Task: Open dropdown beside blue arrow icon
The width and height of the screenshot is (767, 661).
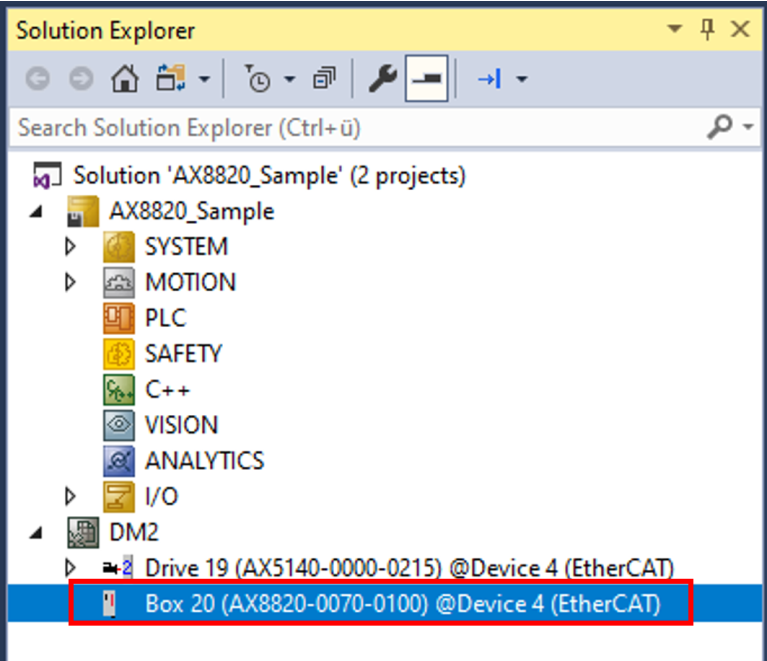Action: click(x=522, y=79)
